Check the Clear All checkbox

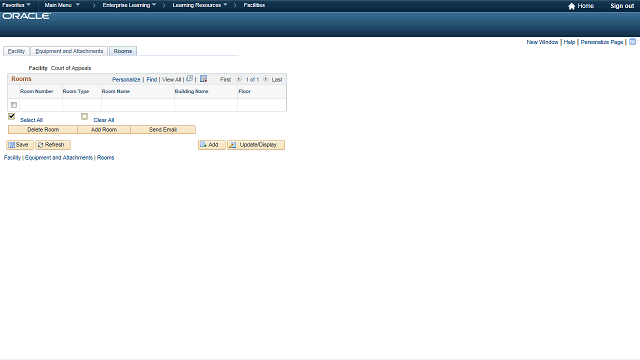(x=84, y=116)
